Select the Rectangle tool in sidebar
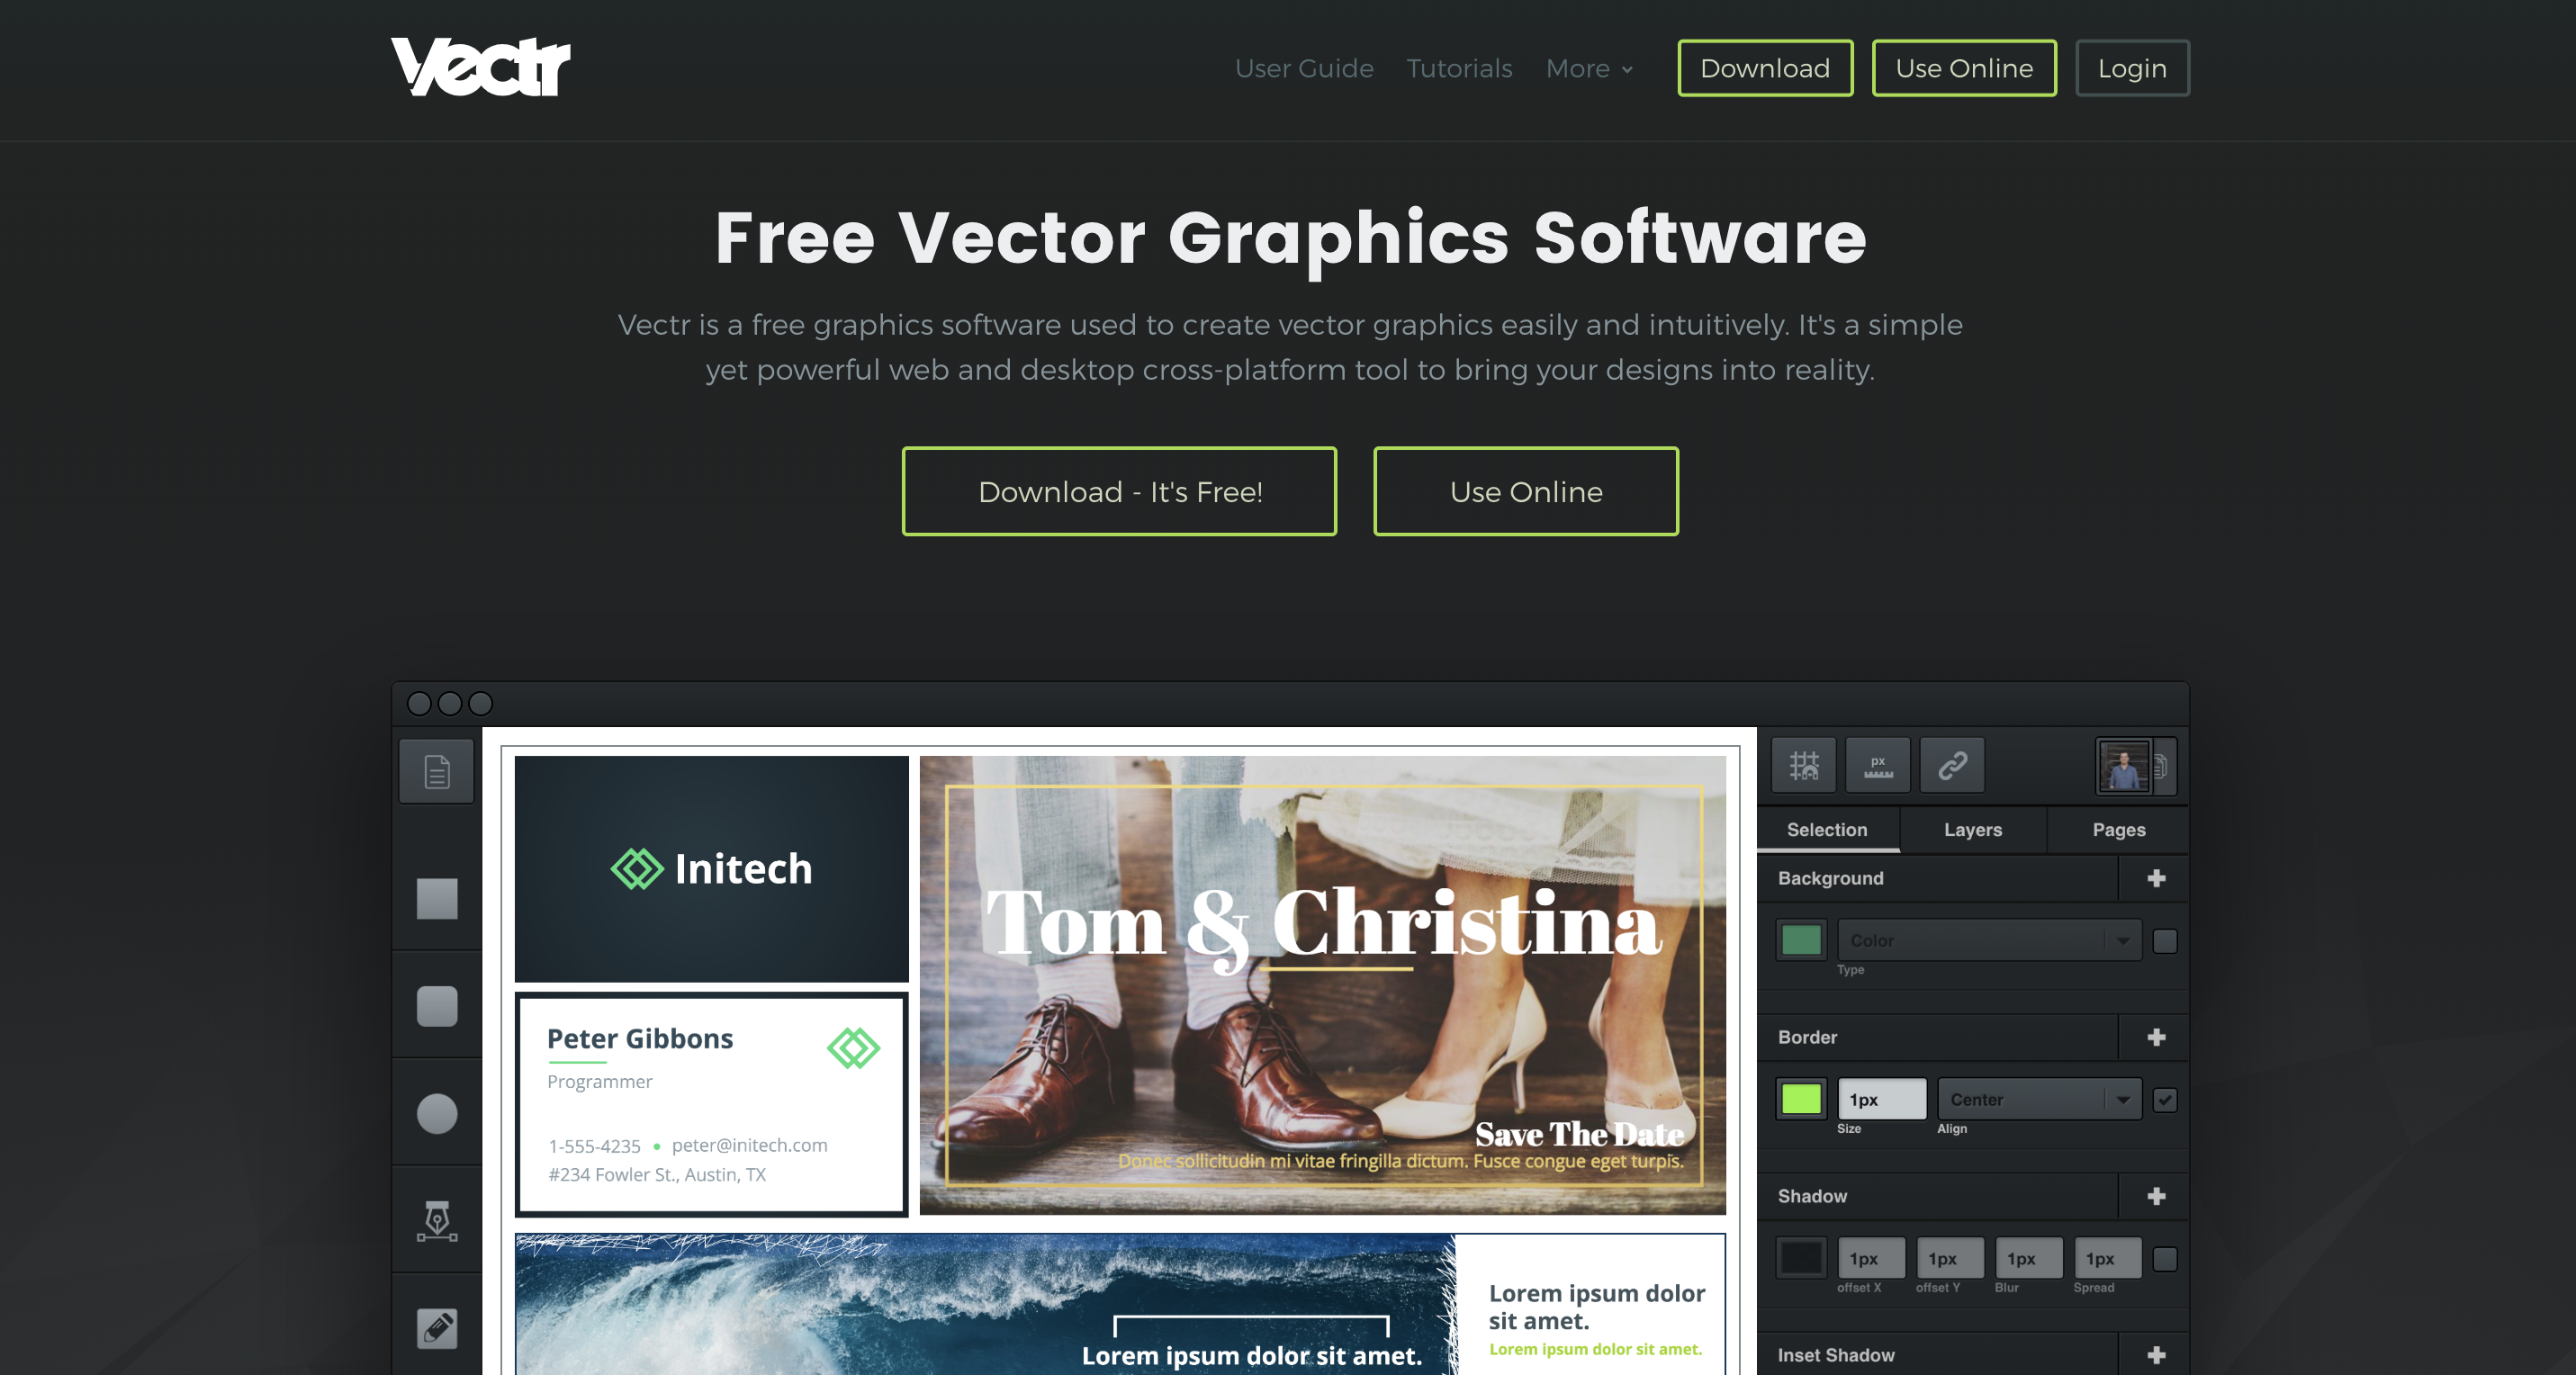2576x1375 pixels. pyautogui.click(x=437, y=898)
